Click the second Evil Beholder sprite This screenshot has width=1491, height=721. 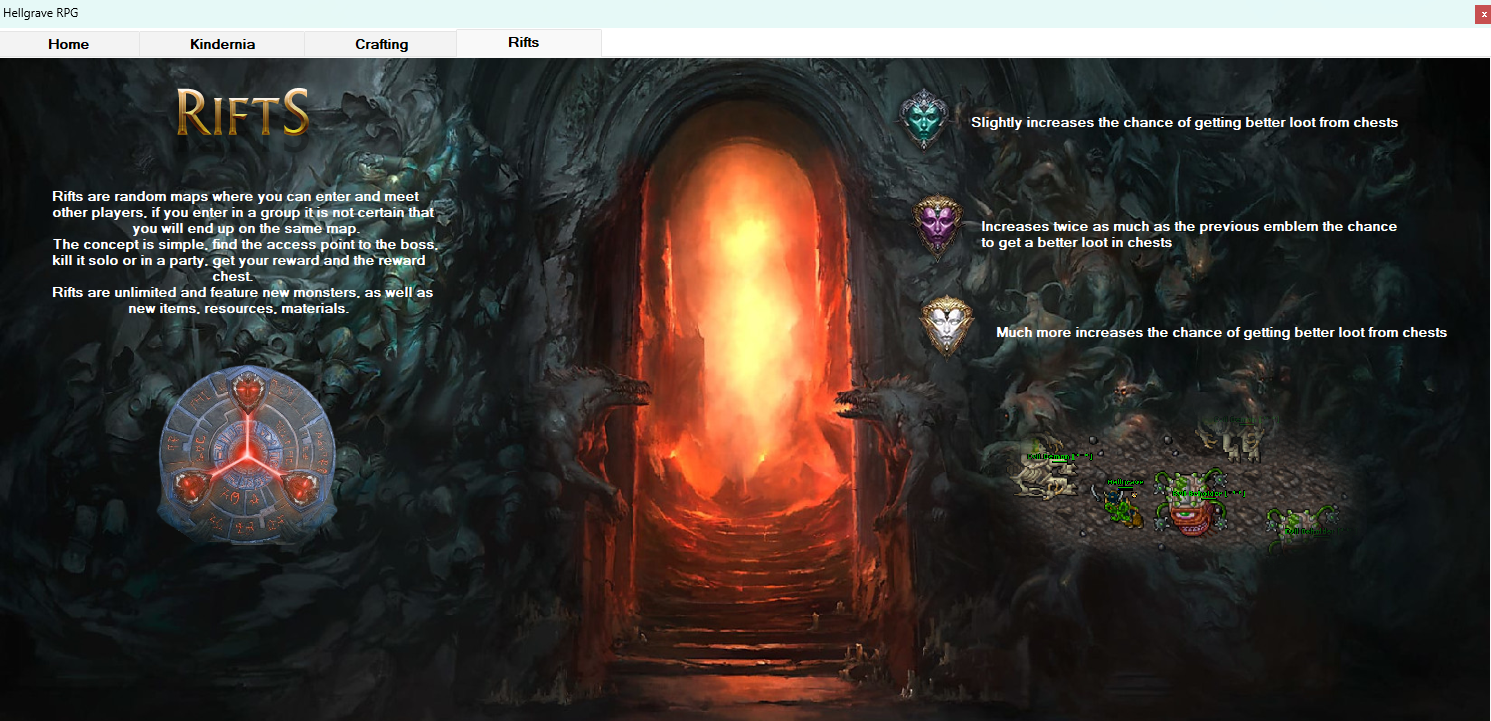point(1297,528)
